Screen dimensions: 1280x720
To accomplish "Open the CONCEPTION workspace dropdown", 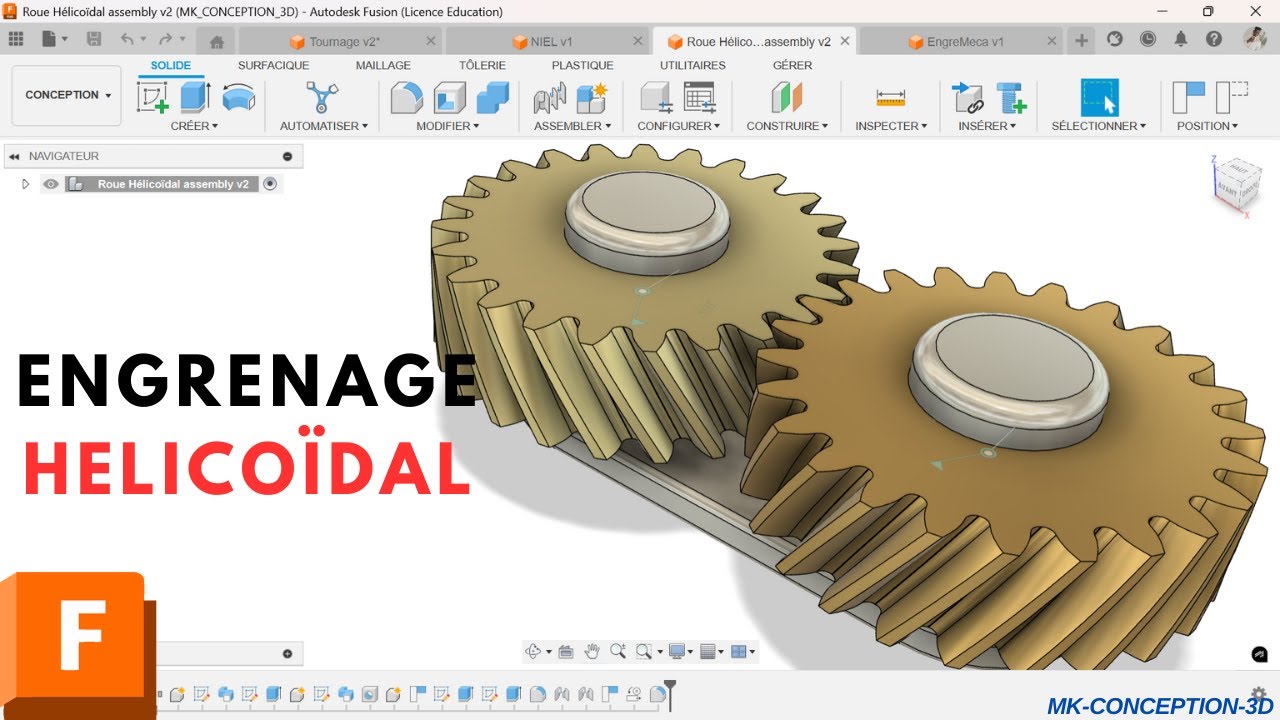I will (67, 95).
